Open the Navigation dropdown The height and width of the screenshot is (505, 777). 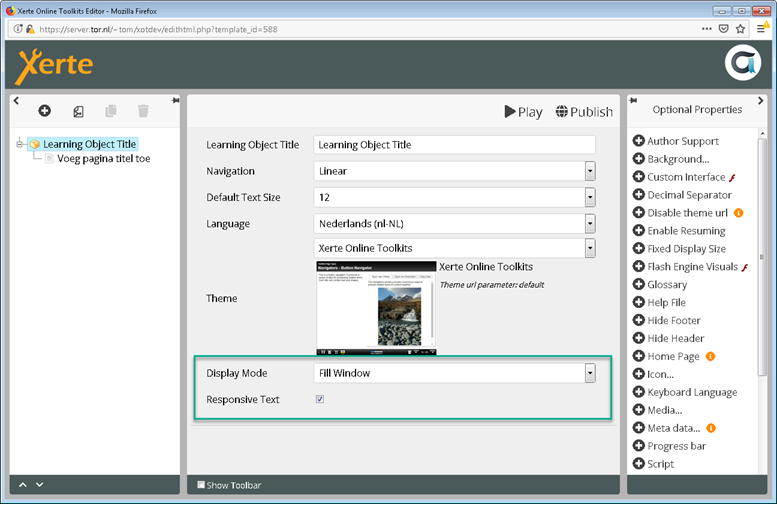pyautogui.click(x=590, y=171)
